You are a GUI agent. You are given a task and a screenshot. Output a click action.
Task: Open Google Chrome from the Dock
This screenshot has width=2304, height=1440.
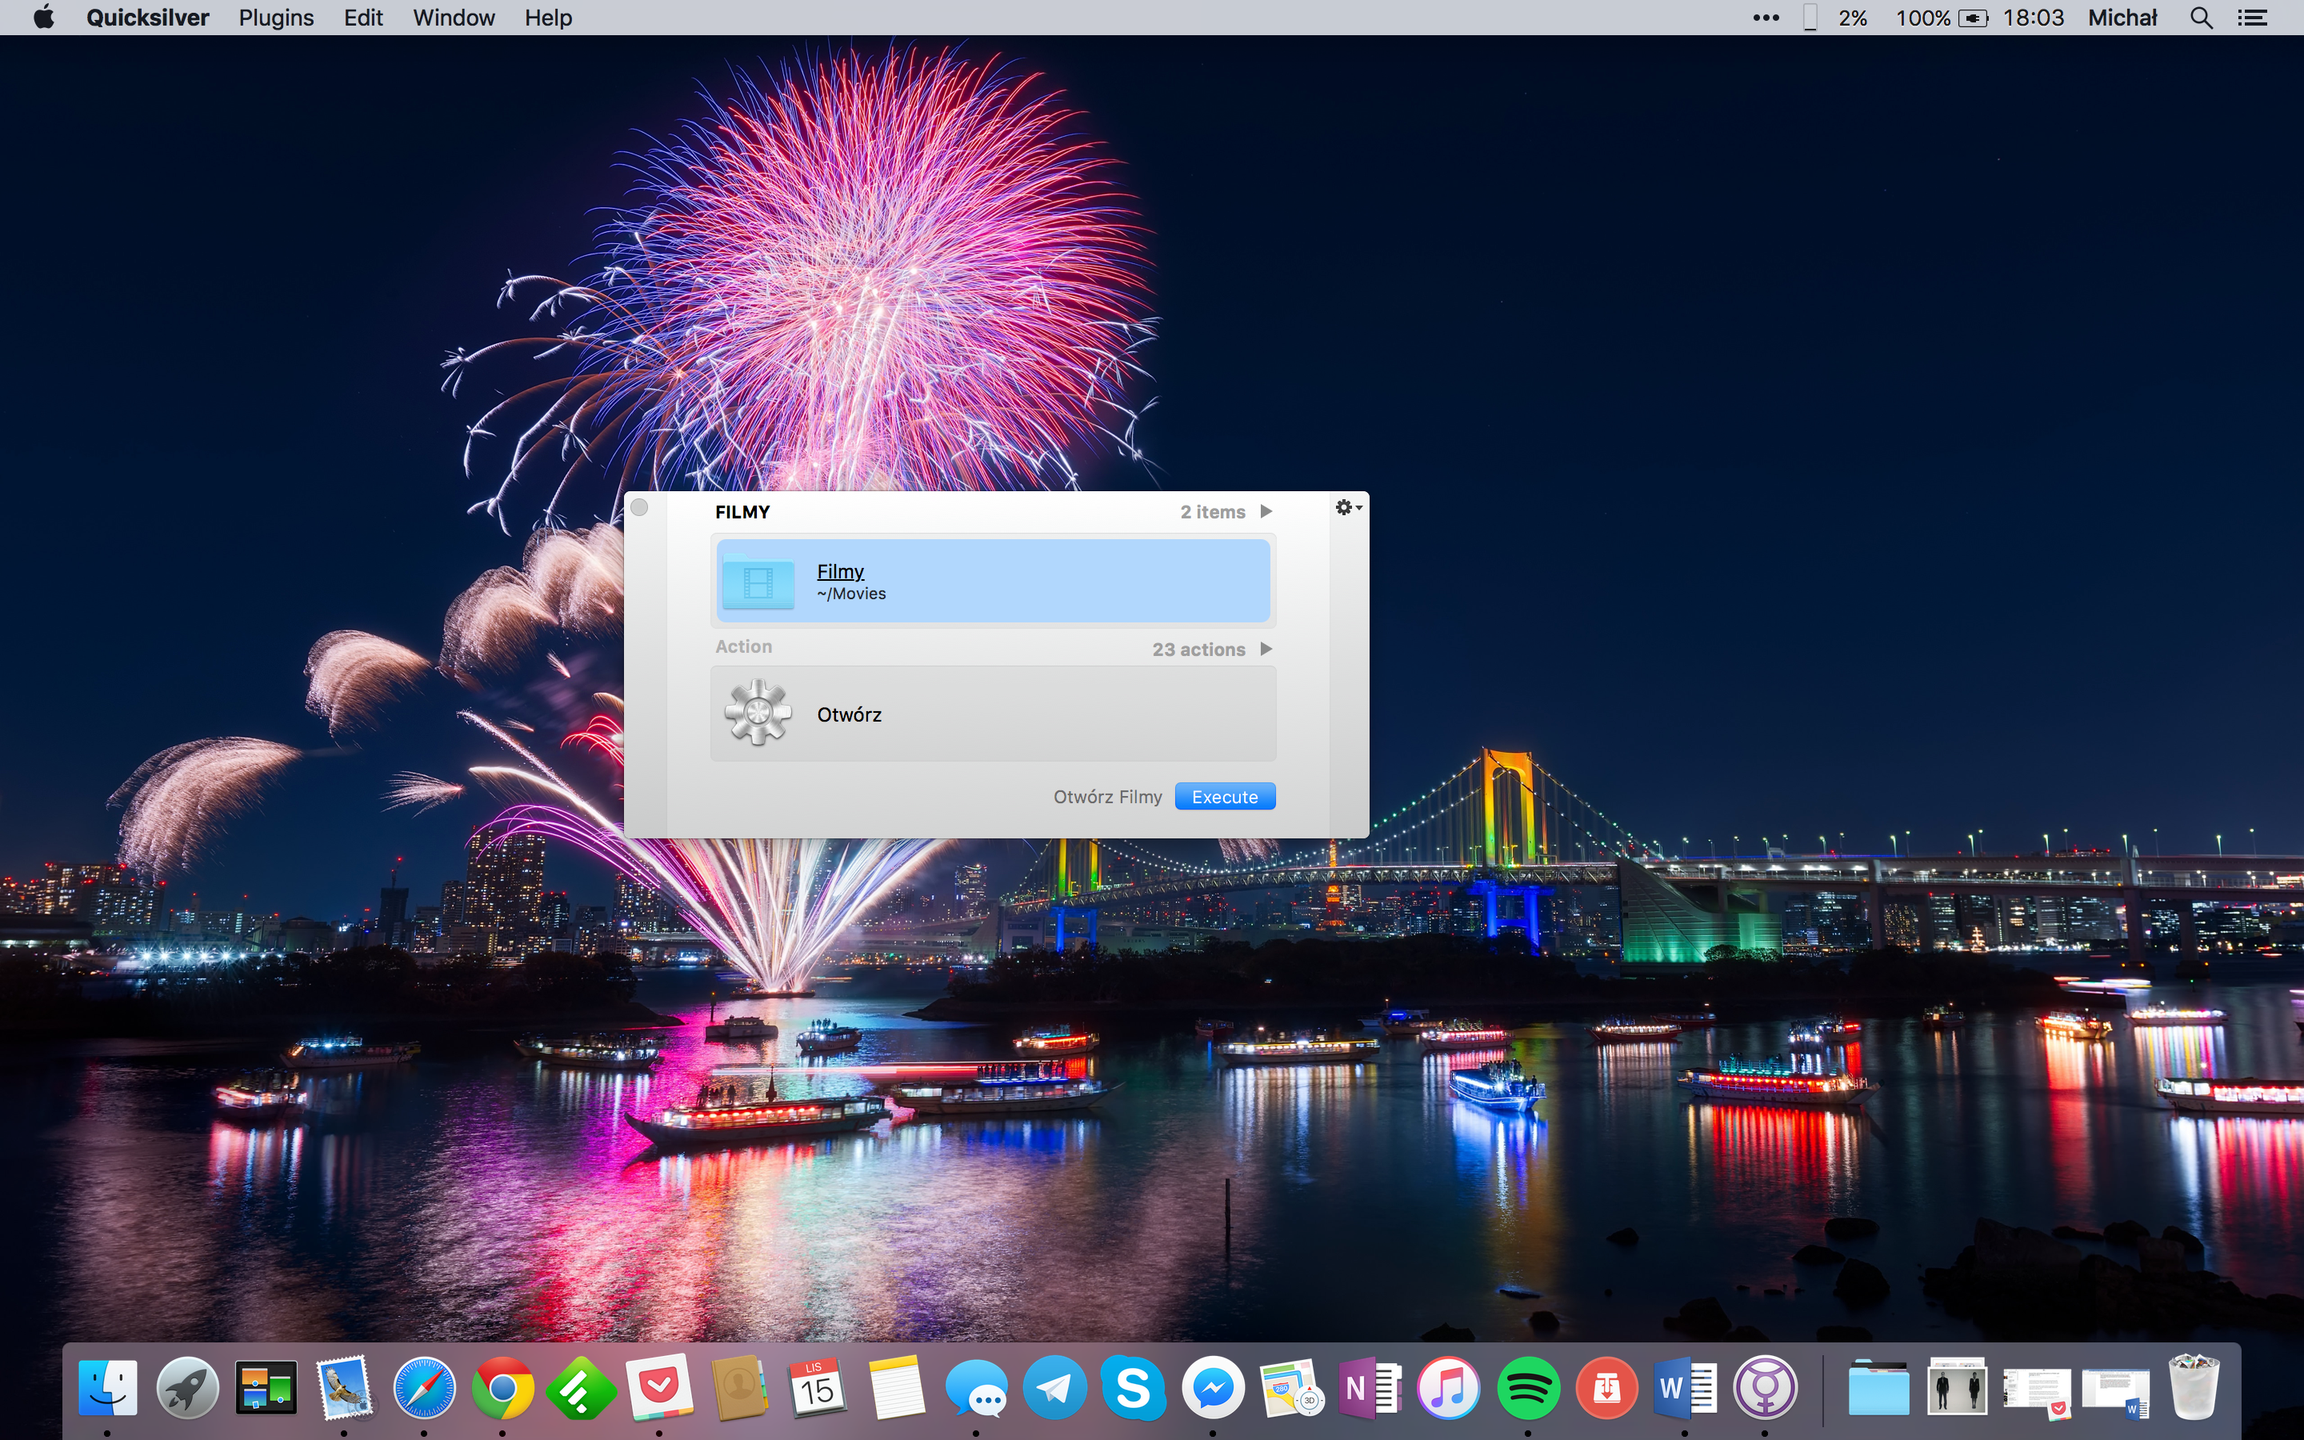pyautogui.click(x=502, y=1388)
